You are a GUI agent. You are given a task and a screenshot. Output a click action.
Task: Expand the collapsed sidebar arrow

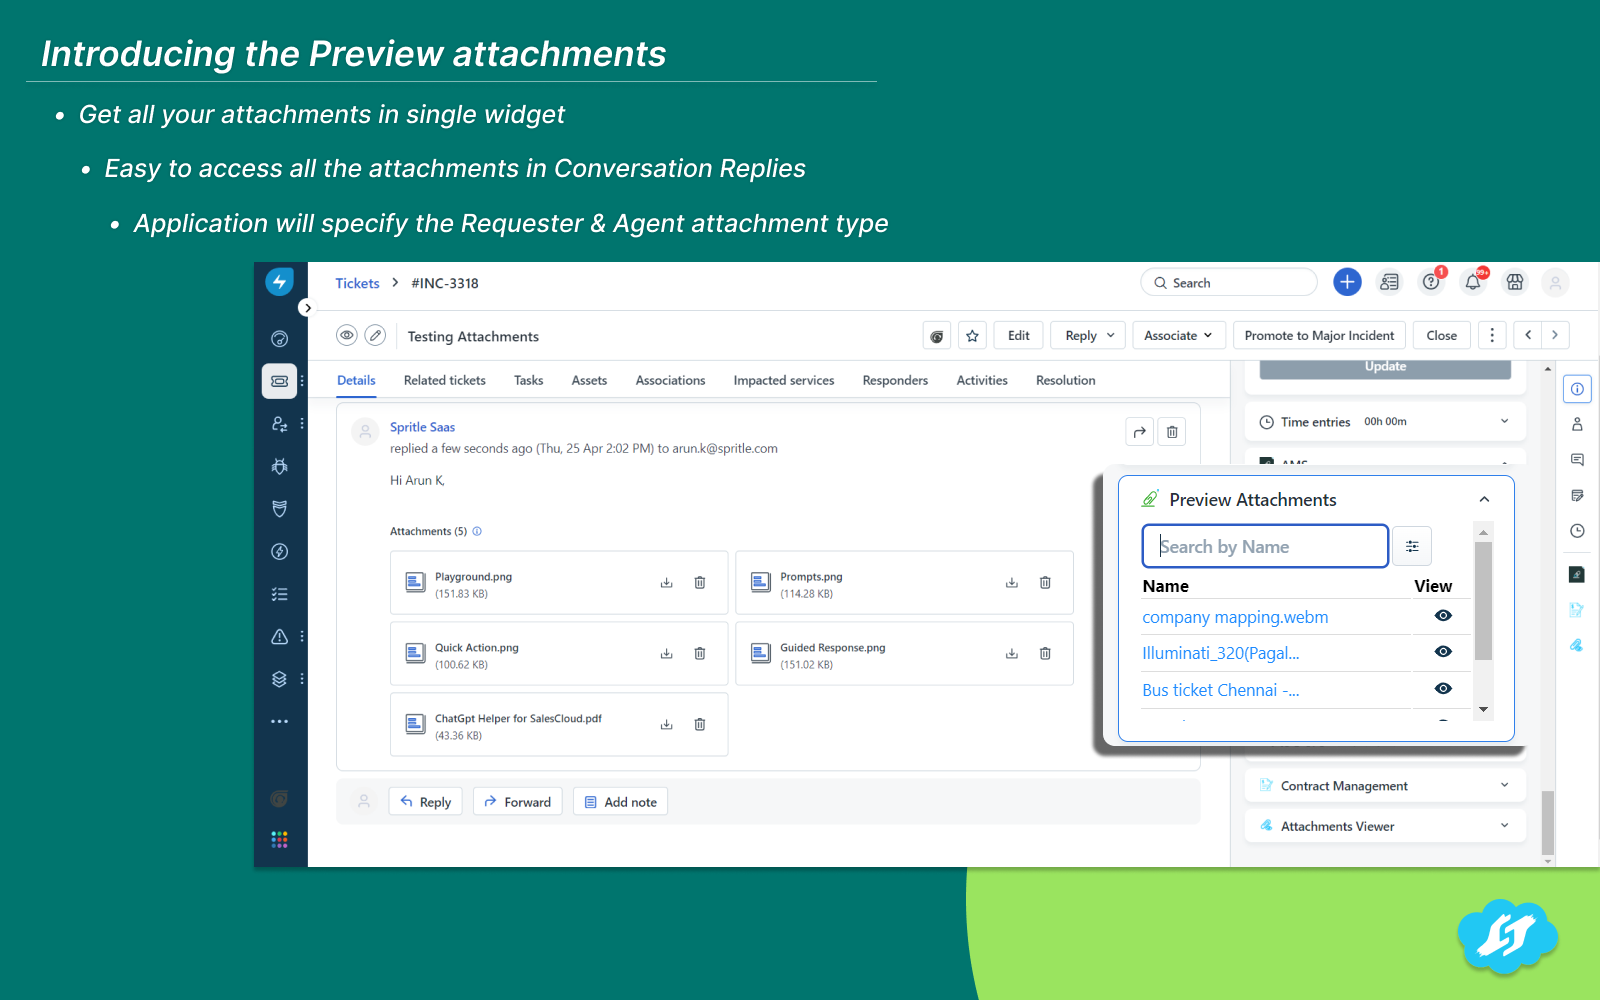point(307,308)
